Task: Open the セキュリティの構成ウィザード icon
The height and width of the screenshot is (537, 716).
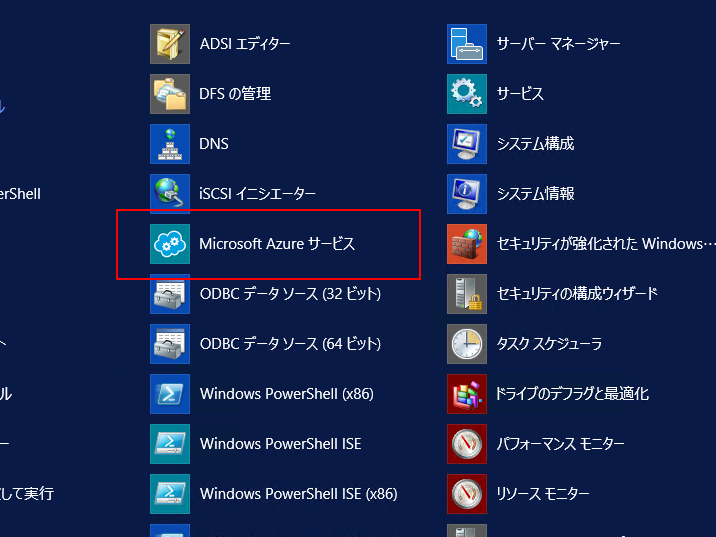Action: pyautogui.click(x=467, y=294)
